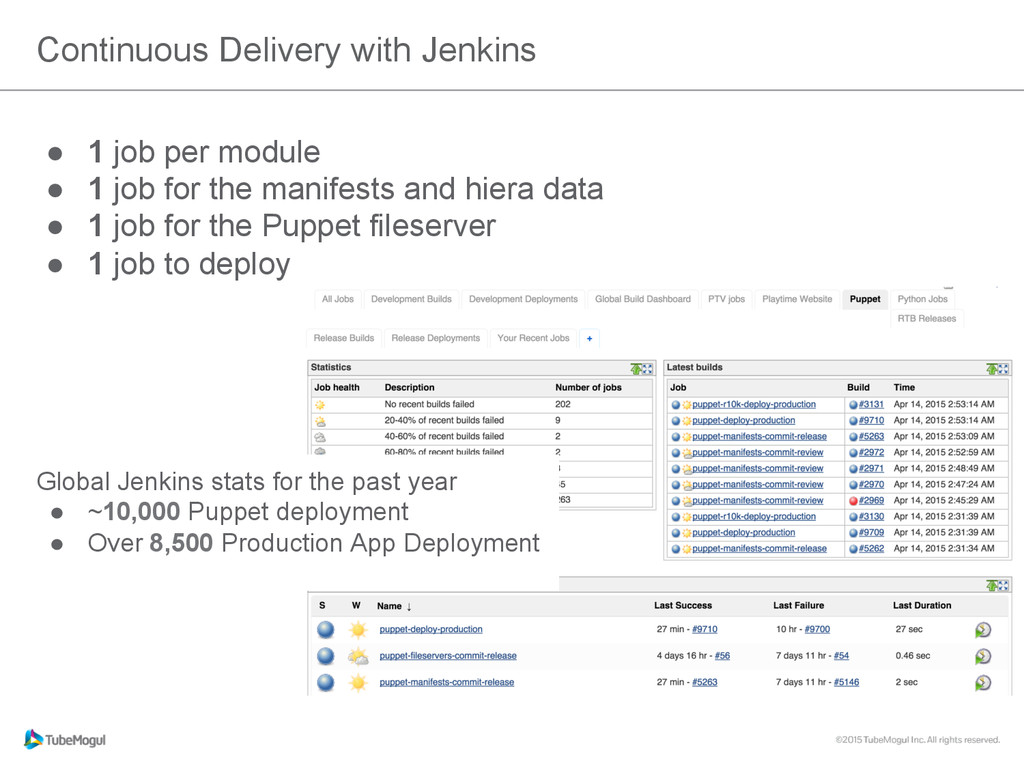Click the cloud health icon for '40-60% of recent builds failed'

[320, 437]
